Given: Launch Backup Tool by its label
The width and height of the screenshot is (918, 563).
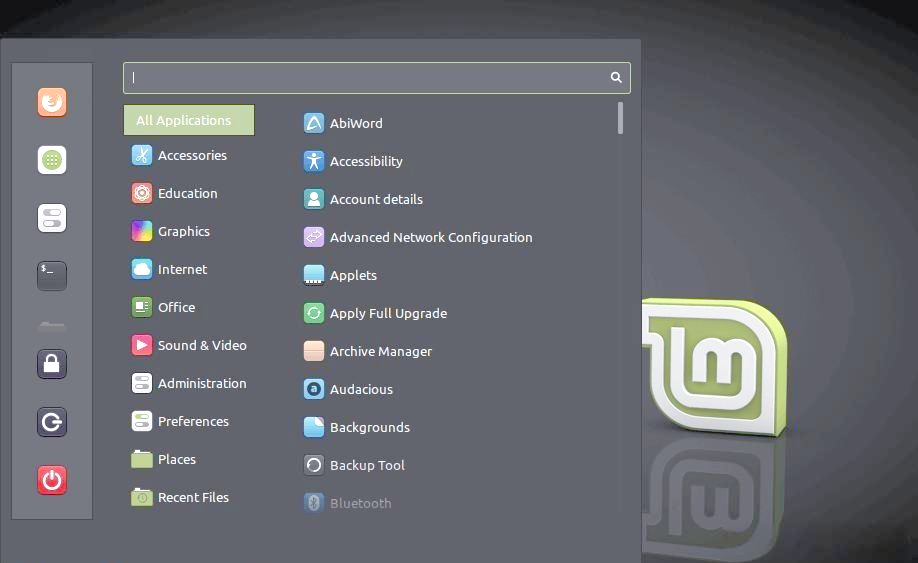Looking at the screenshot, I should click(x=367, y=465).
